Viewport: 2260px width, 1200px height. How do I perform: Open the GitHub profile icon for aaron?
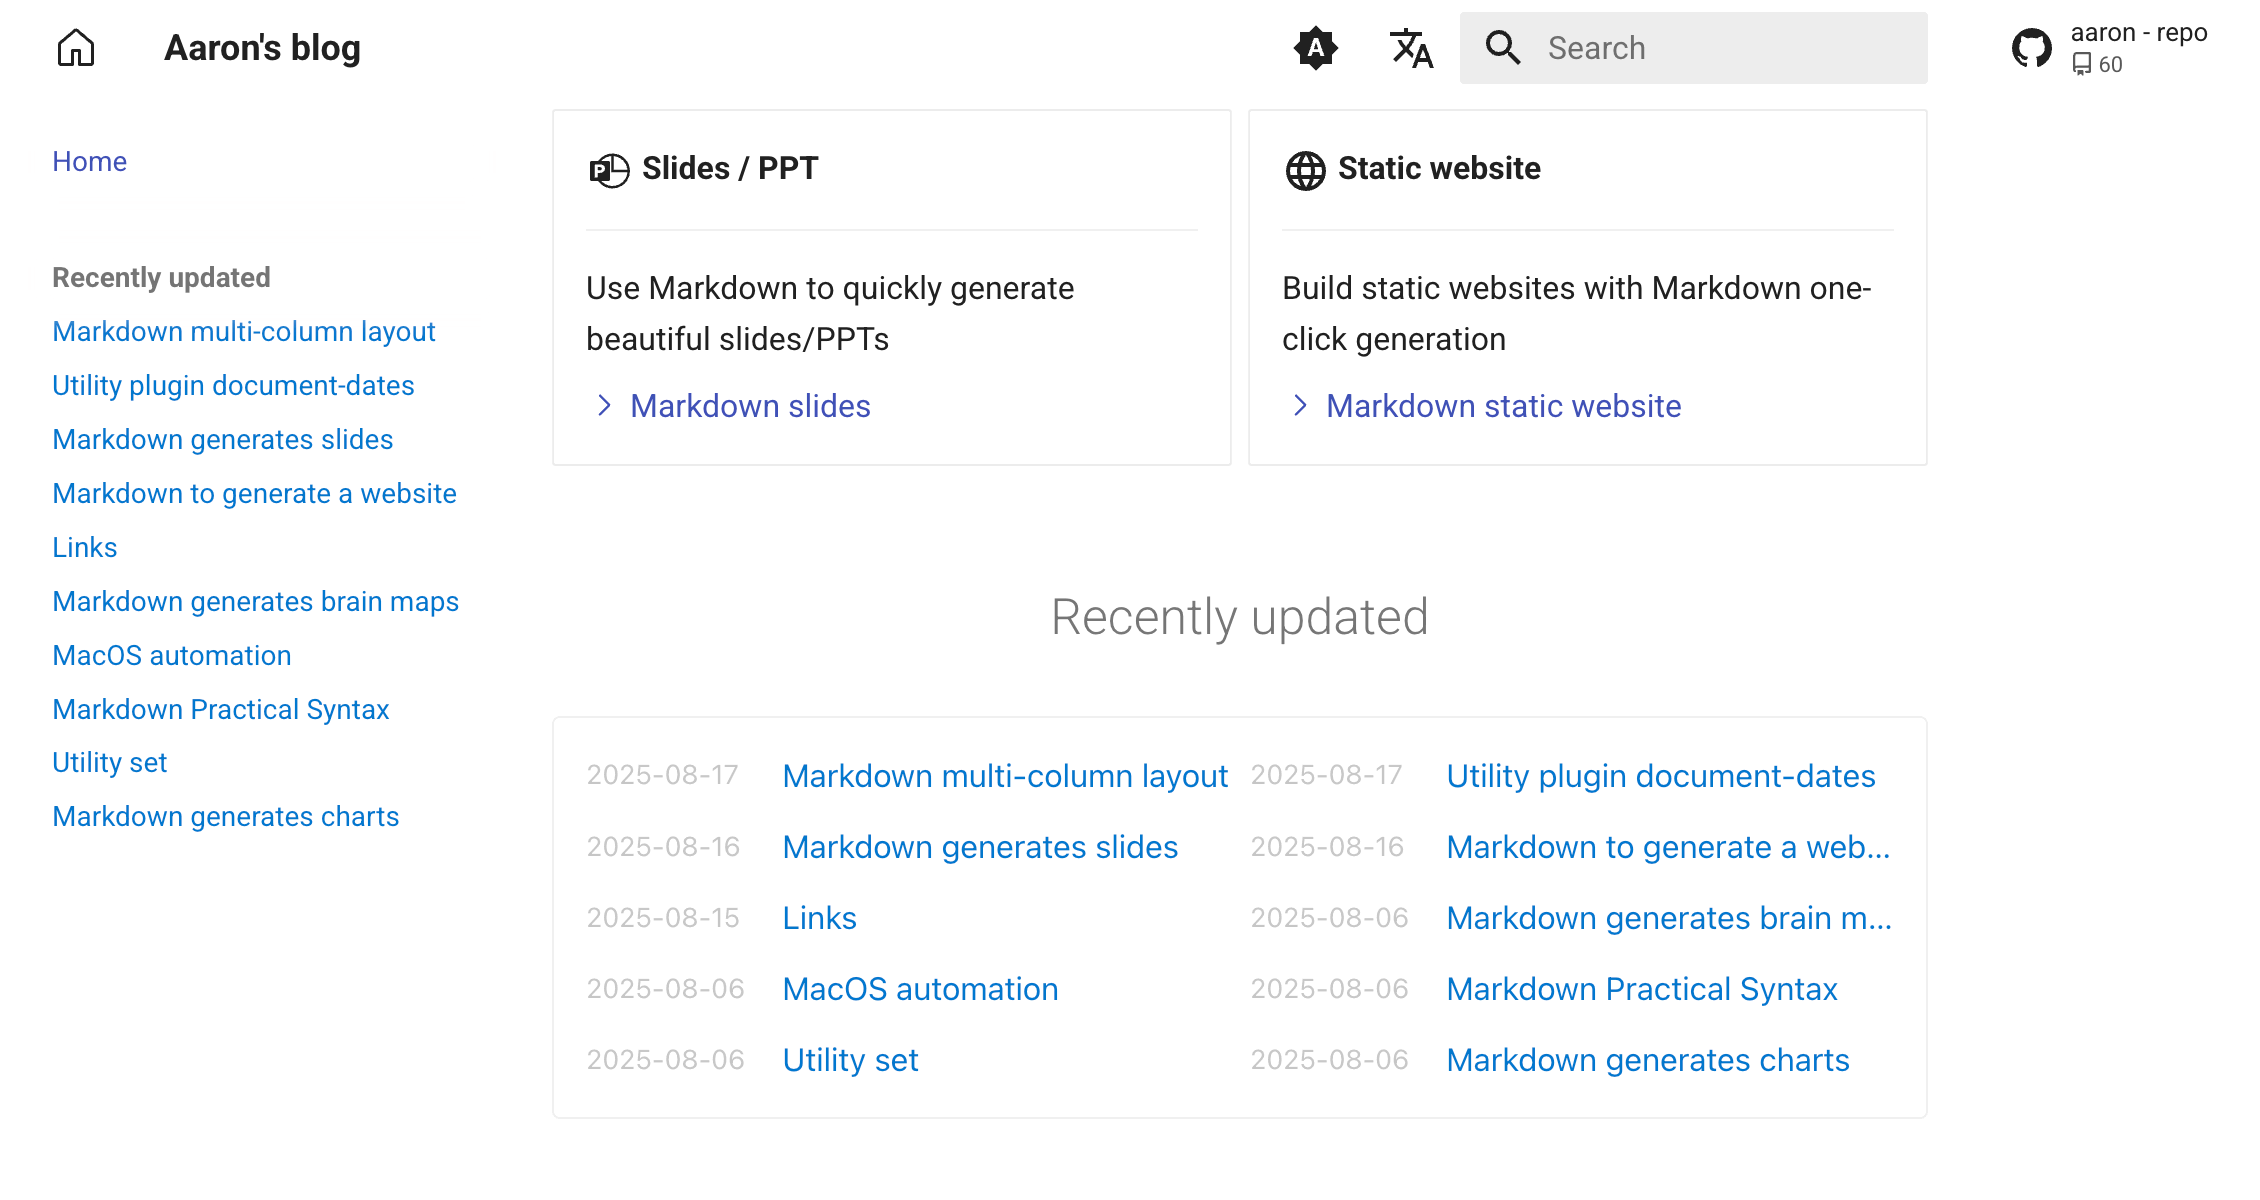pyautogui.click(x=2030, y=47)
